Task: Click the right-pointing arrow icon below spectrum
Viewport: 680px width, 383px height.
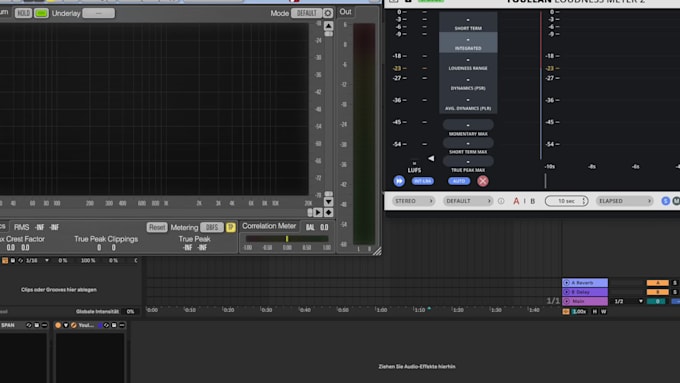Action: point(318,213)
